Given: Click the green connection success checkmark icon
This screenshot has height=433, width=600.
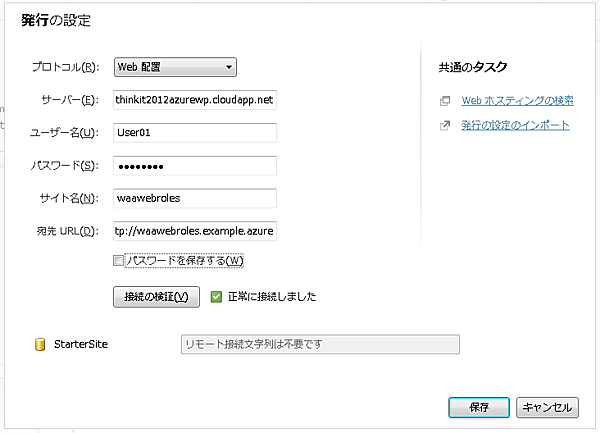Looking at the screenshot, I should coord(216,296).
